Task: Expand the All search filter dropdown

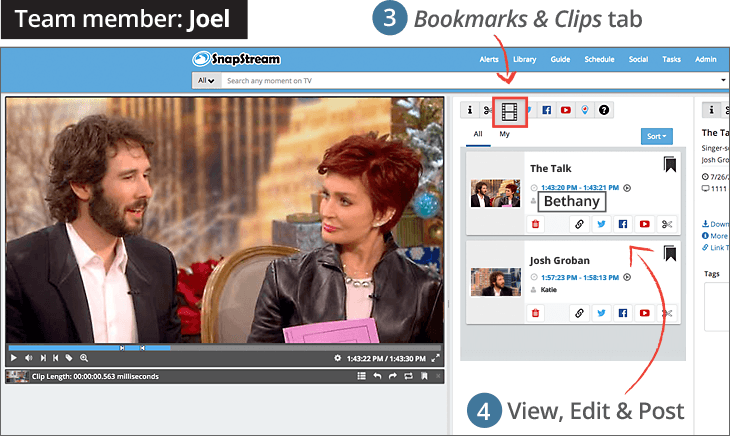Action: [x=206, y=79]
